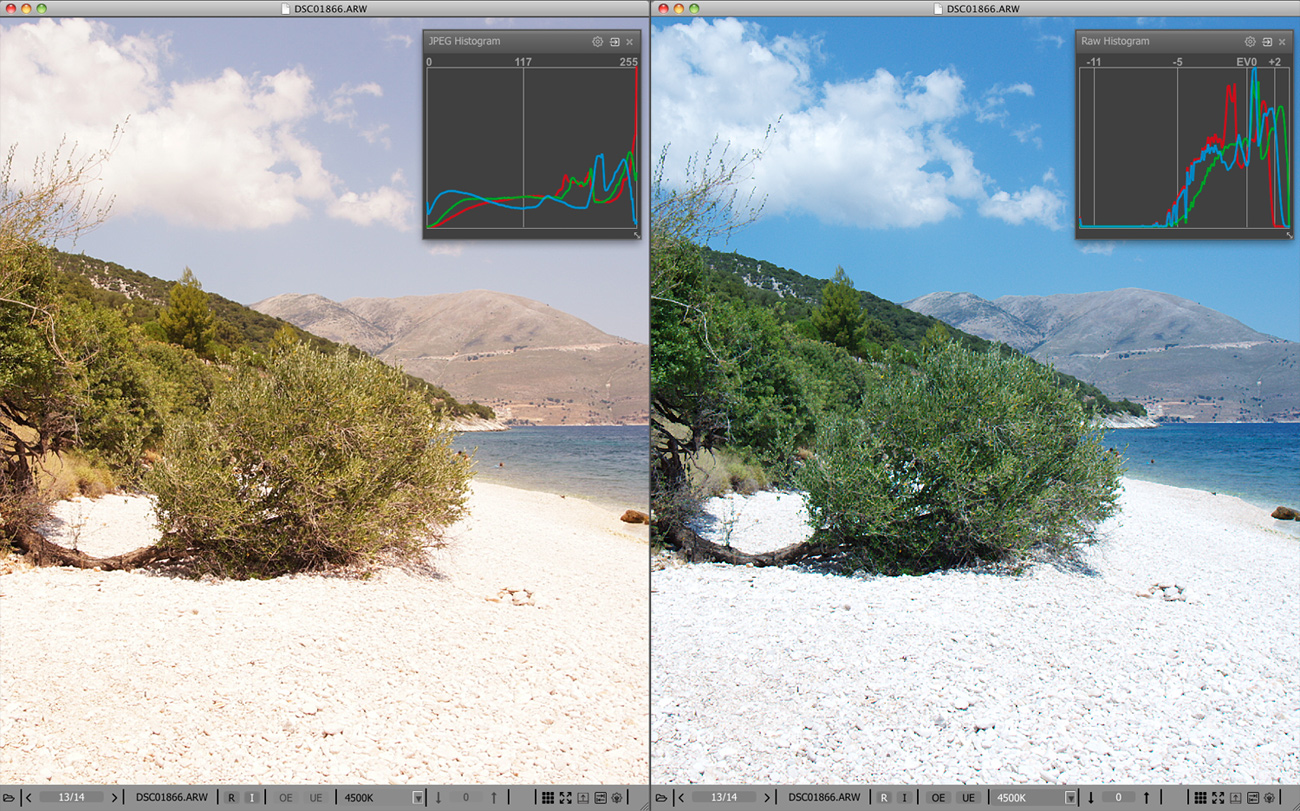The width and height of the screenshot is (1300, 811).
Task: Click open-folder icon in left window
Action: point(8,797)
